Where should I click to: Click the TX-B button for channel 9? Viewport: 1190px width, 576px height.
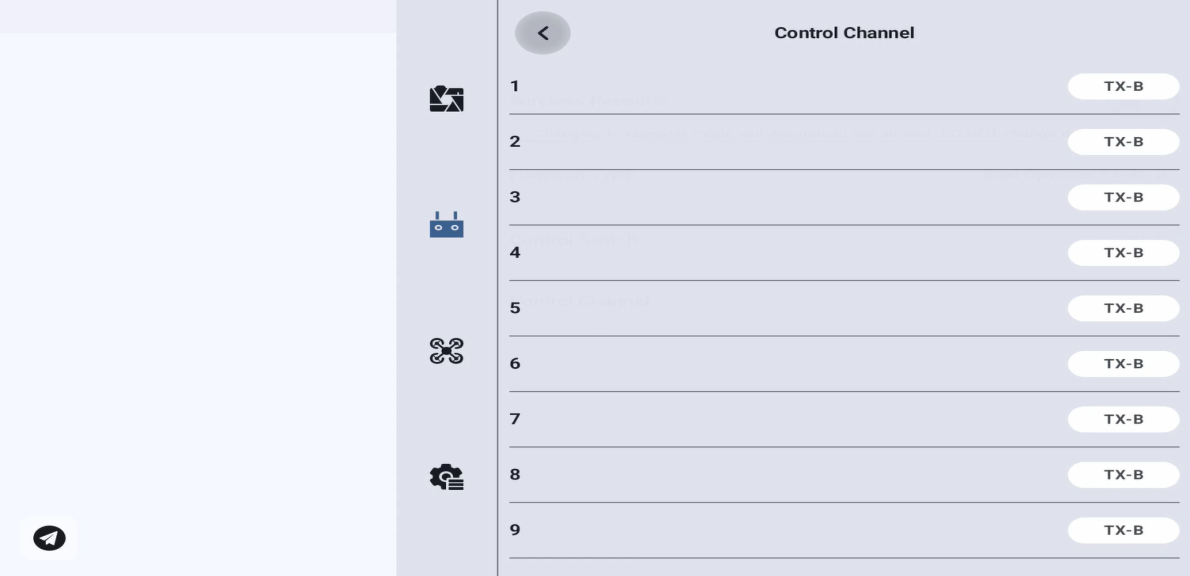pos(1123,530)
